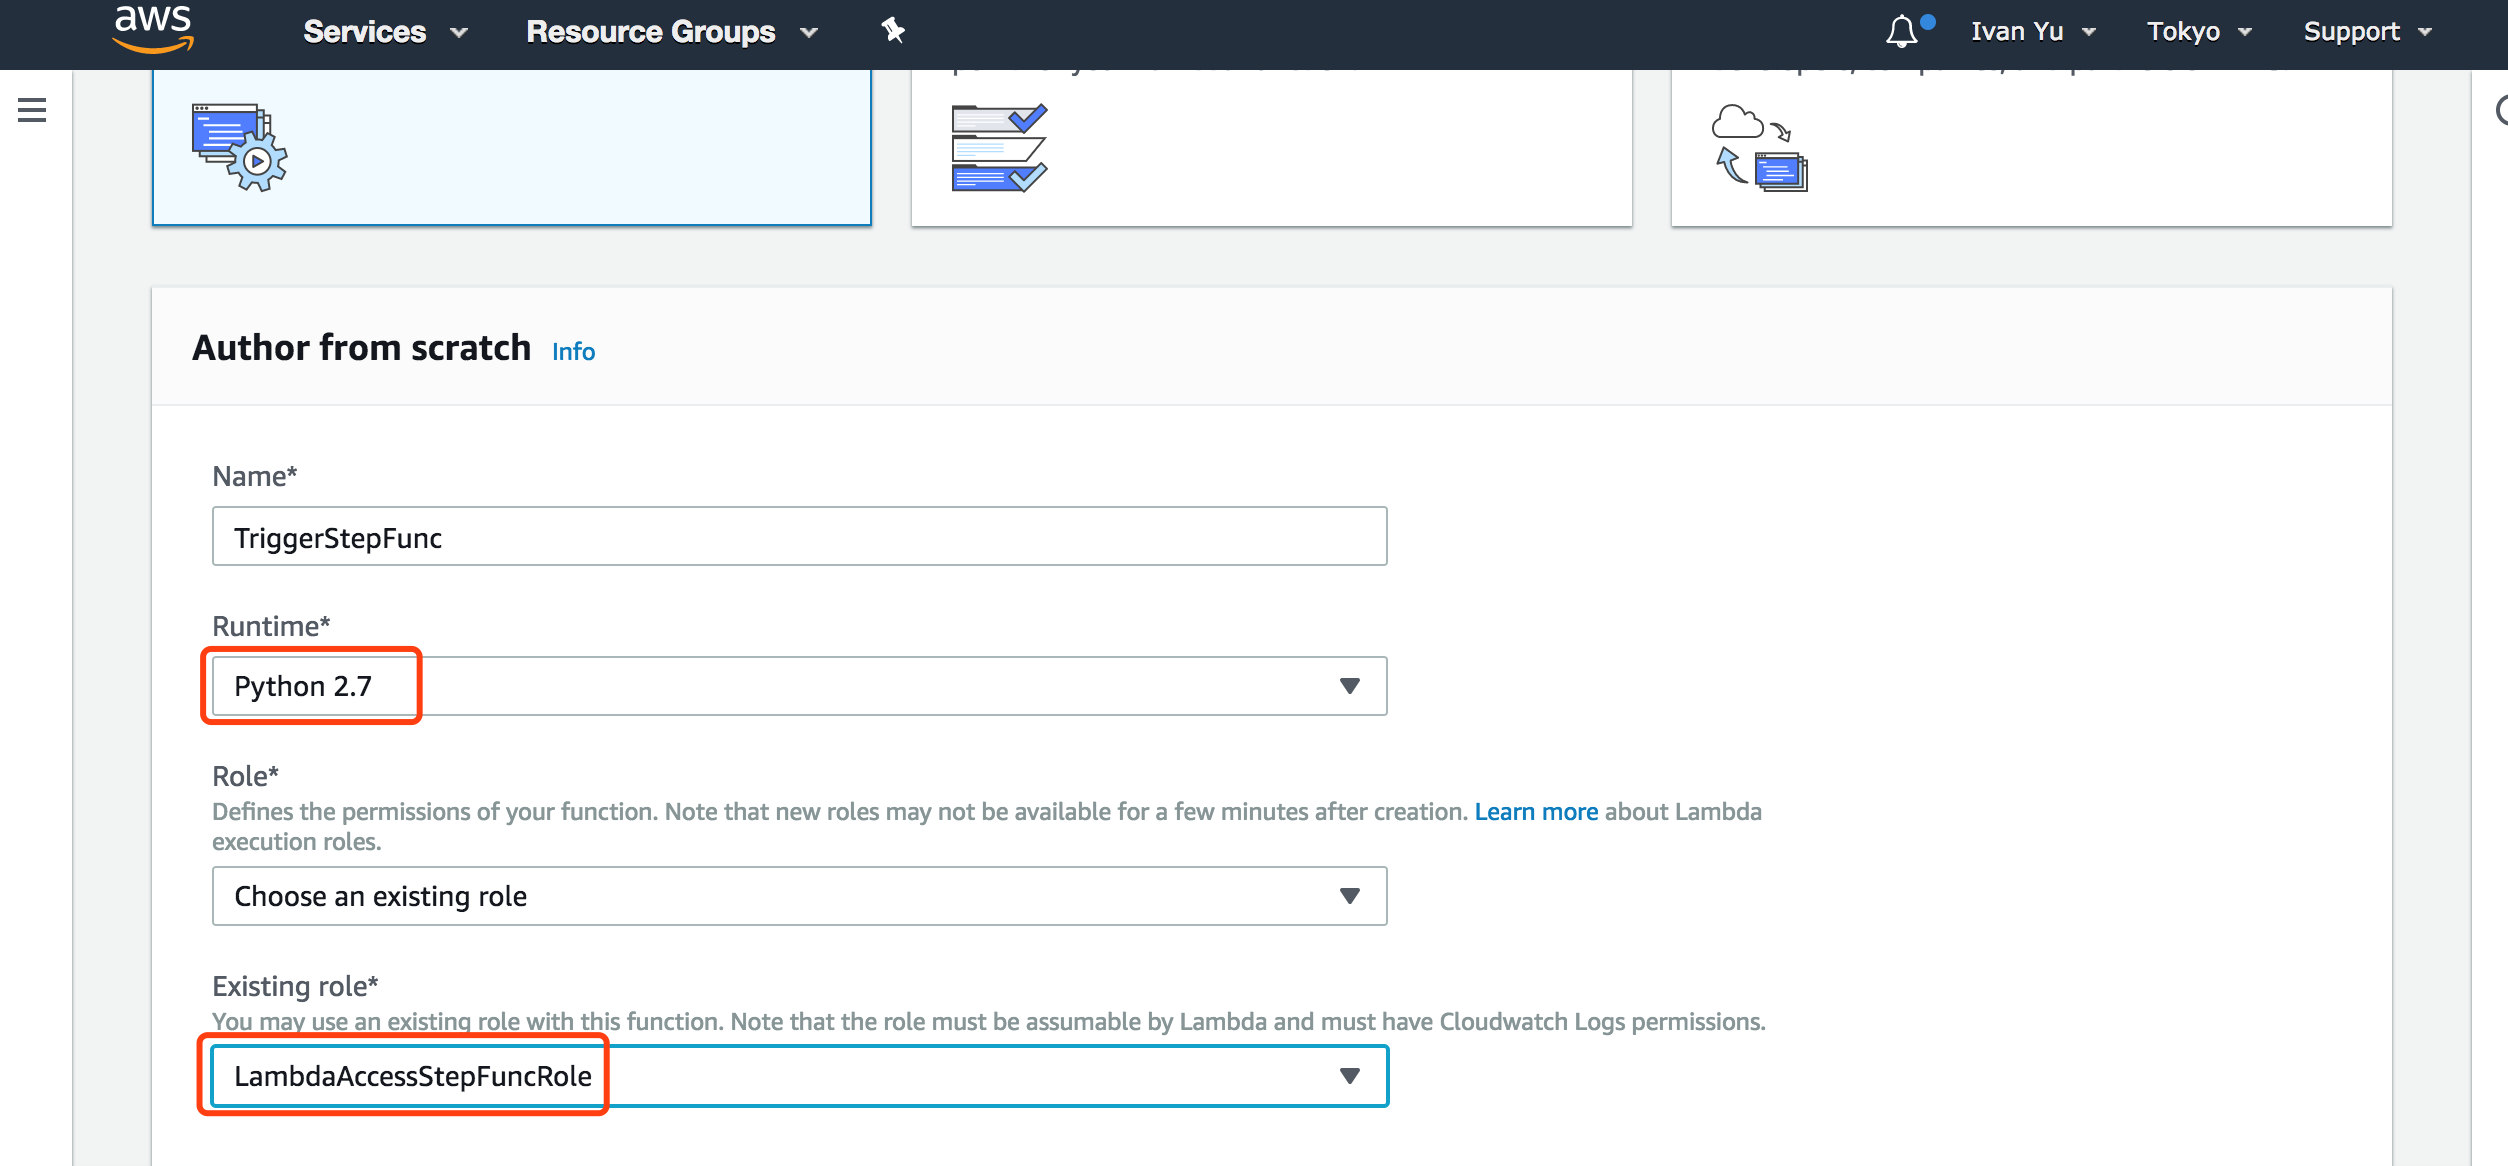Click the Info link beside Author from scratch
2508x1166 pixels.
[x=573, y=352]
